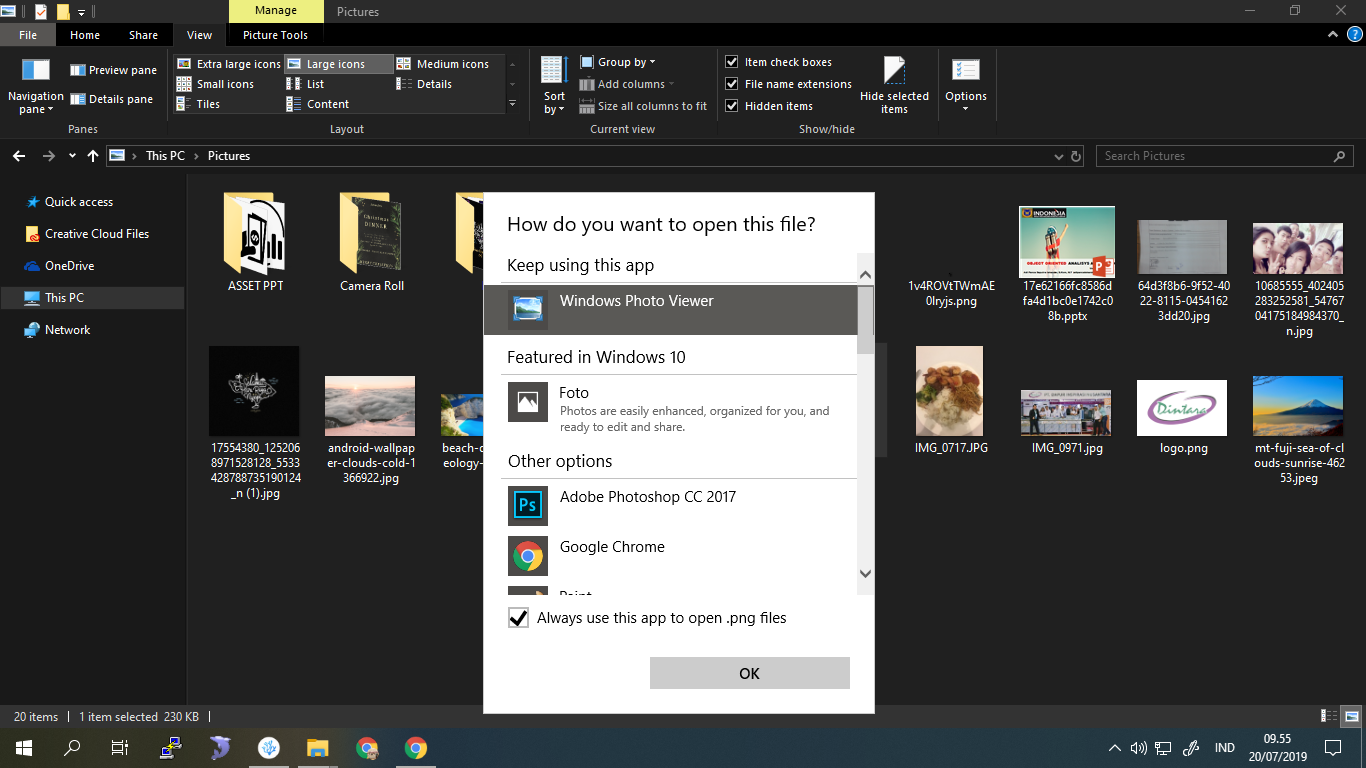1366x768 pixels.
Task: Switch to Content layout
Action: pyautogui.click(x=317, y=104)
